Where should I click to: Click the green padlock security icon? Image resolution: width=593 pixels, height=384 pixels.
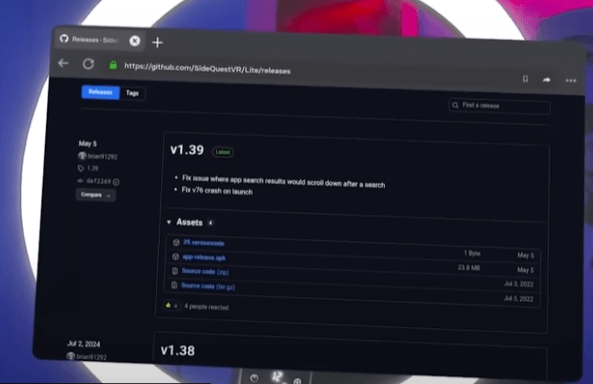113,65
